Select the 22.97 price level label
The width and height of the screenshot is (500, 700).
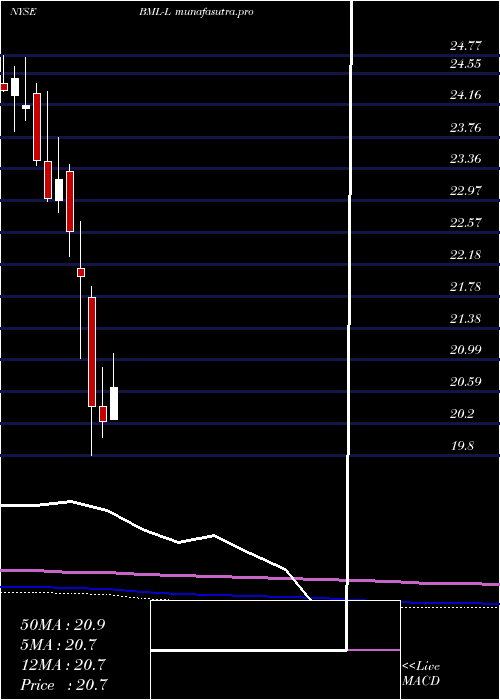465,191
